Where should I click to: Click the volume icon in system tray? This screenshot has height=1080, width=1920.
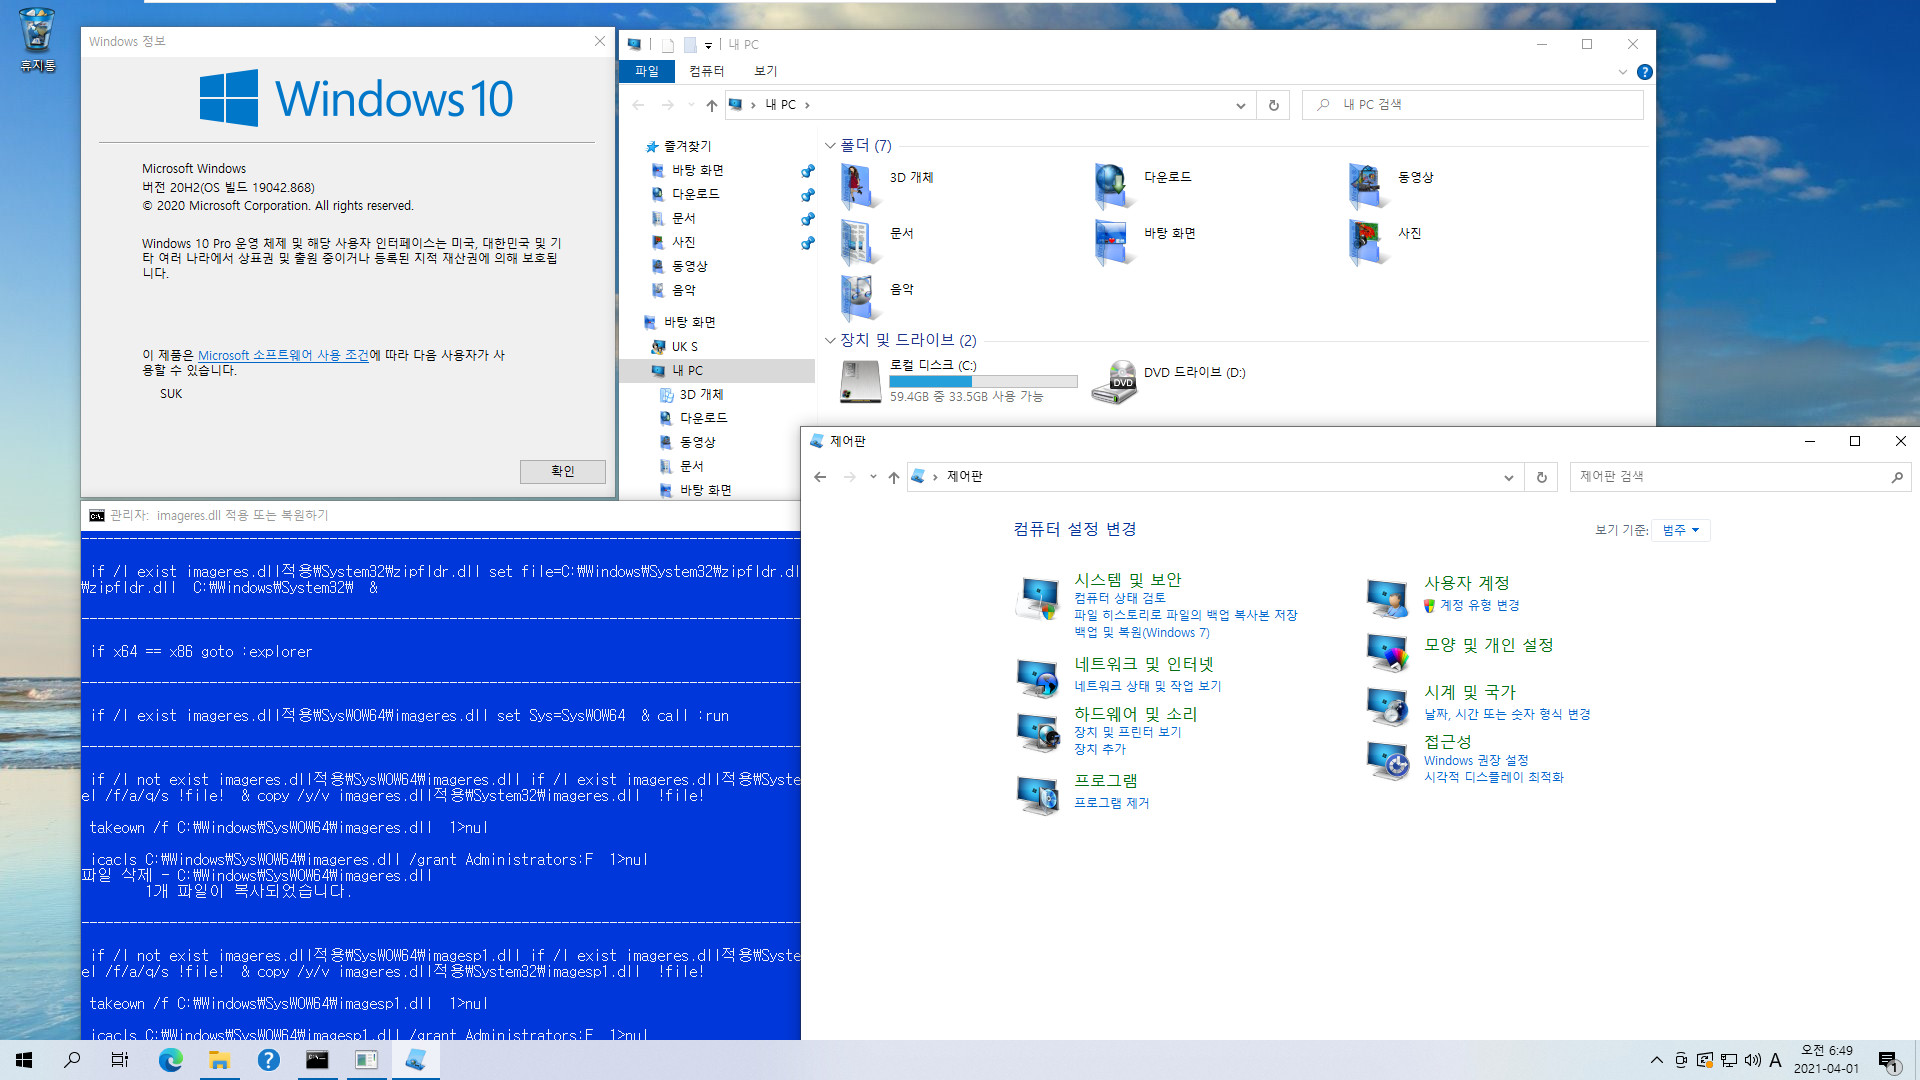(x=1752, y=1060)
